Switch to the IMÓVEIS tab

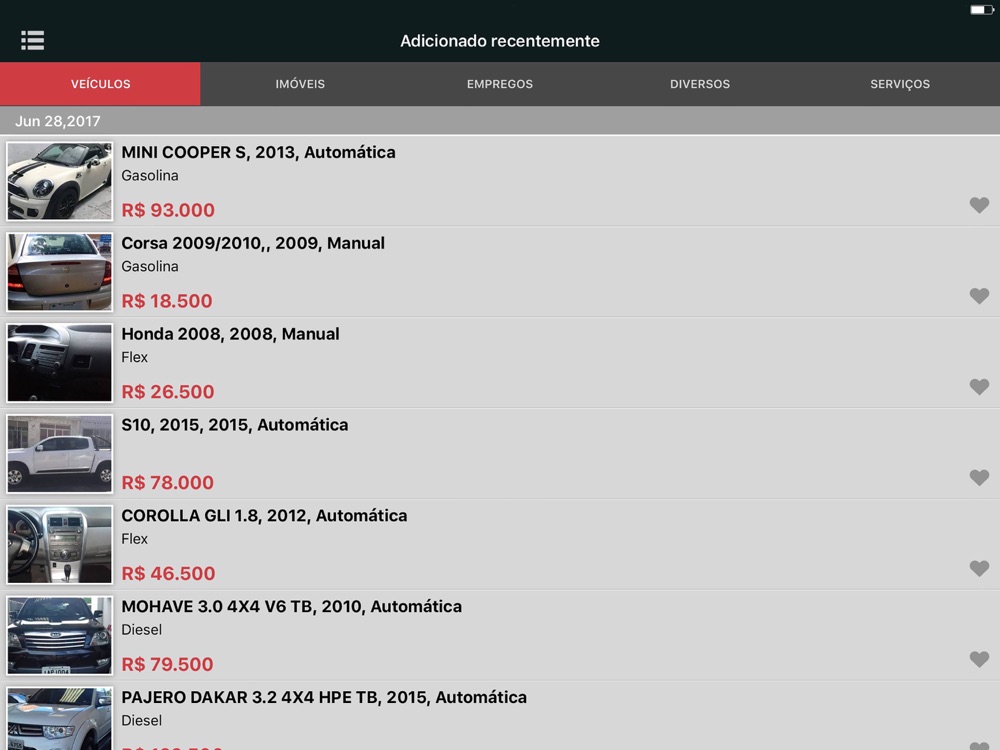[x=300, y=84]
